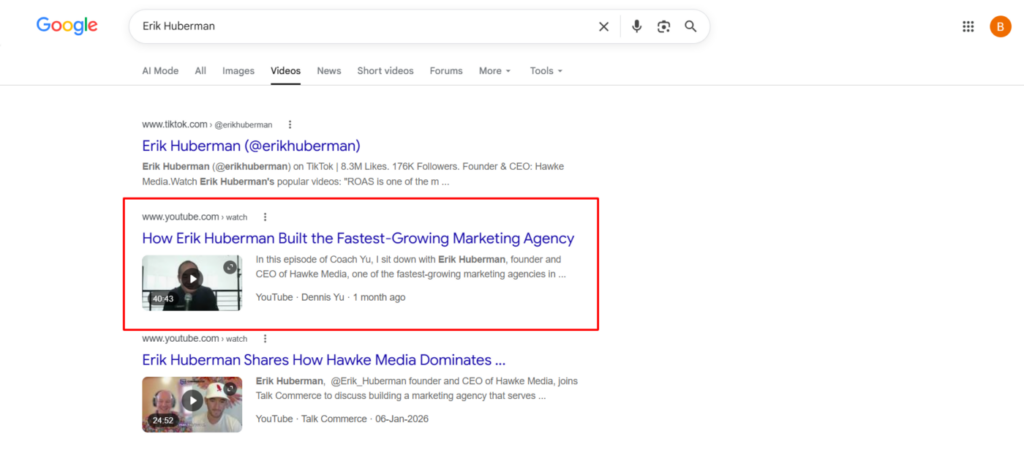Image resolution: width=1024 pixels, height=453 pixels.
Task: Open Google Lens image search
Action: click(664, 27)
